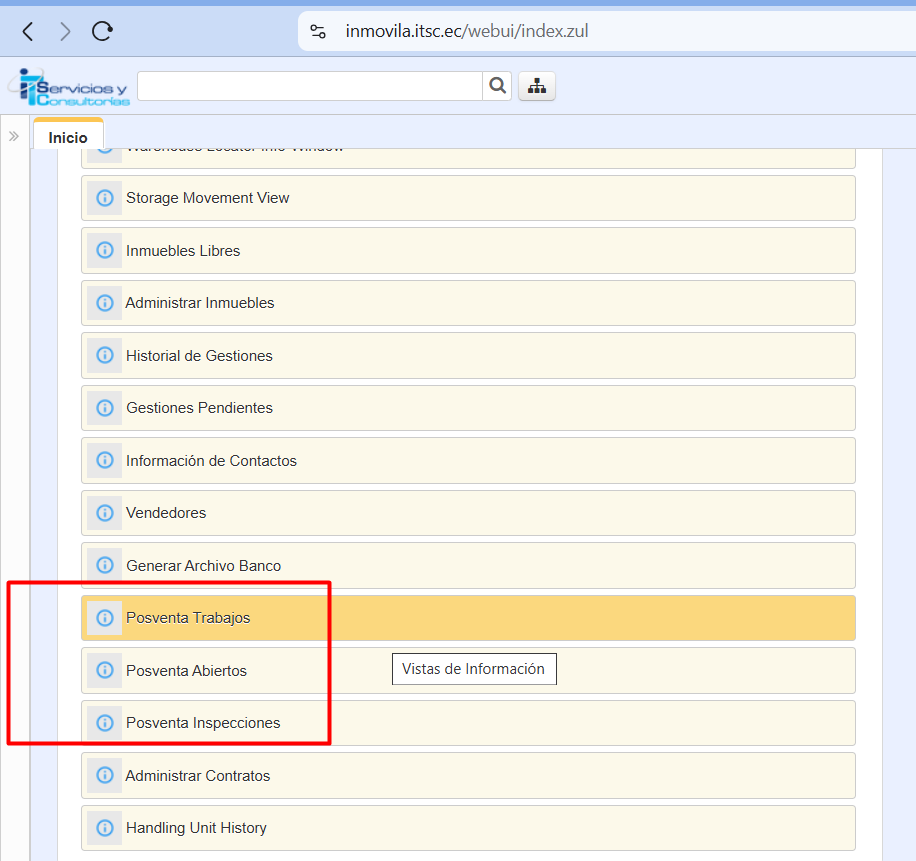Open Generar Archivo Banco view
Viewport: 916px width, 861px height.
(203, 566)
